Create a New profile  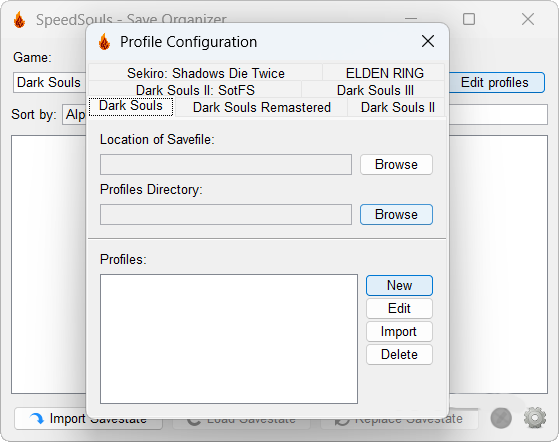(x=399, y=285)
